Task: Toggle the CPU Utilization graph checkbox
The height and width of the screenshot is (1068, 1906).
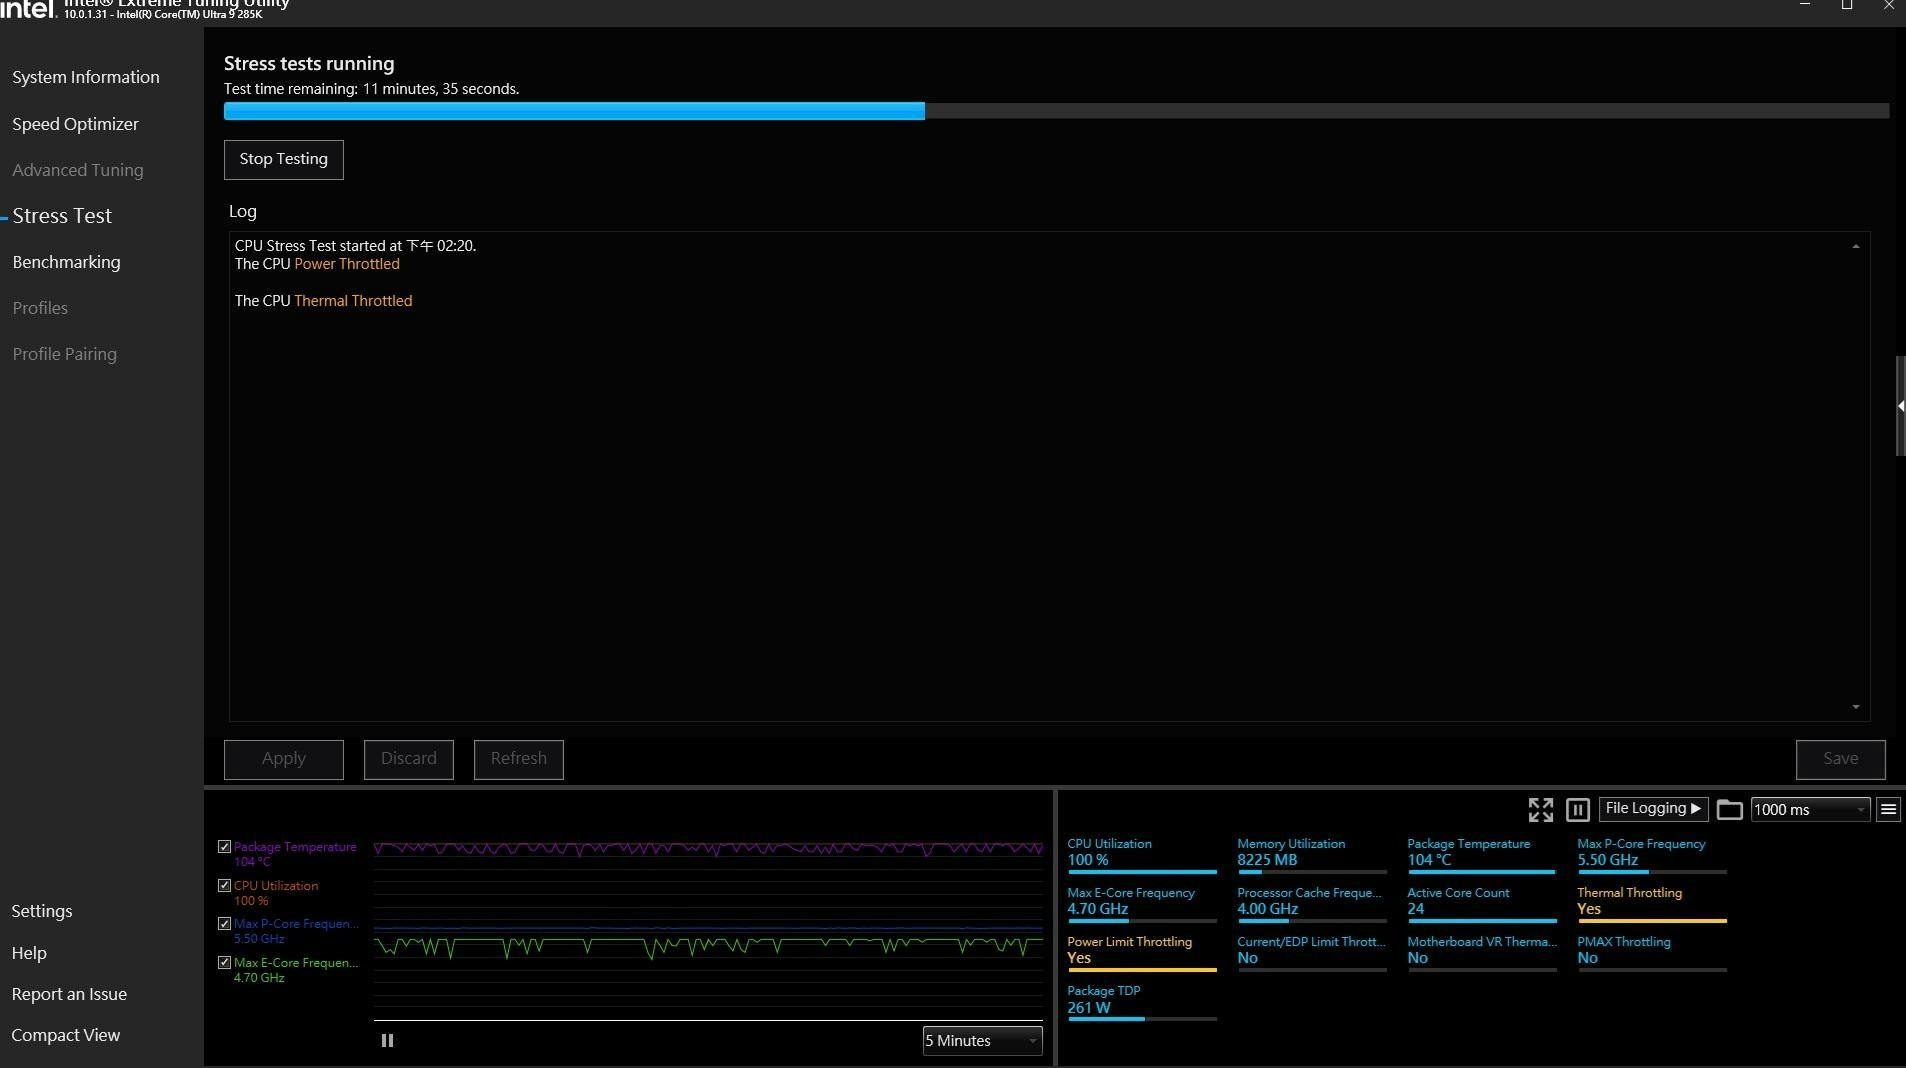Action: tap(225, 886)
